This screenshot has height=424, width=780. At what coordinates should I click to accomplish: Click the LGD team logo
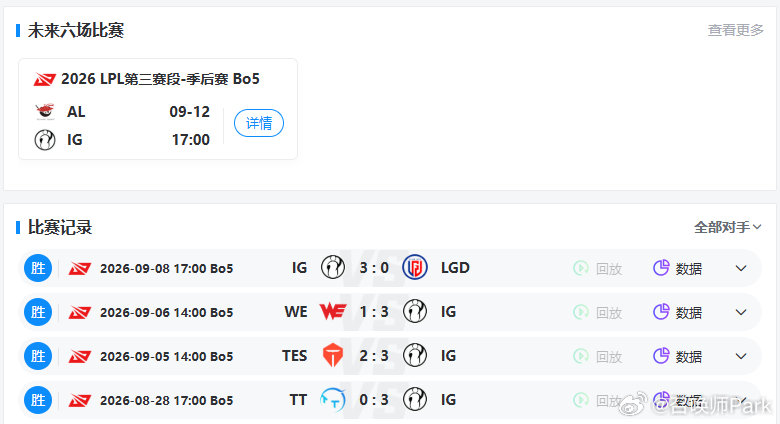(415, 268)
